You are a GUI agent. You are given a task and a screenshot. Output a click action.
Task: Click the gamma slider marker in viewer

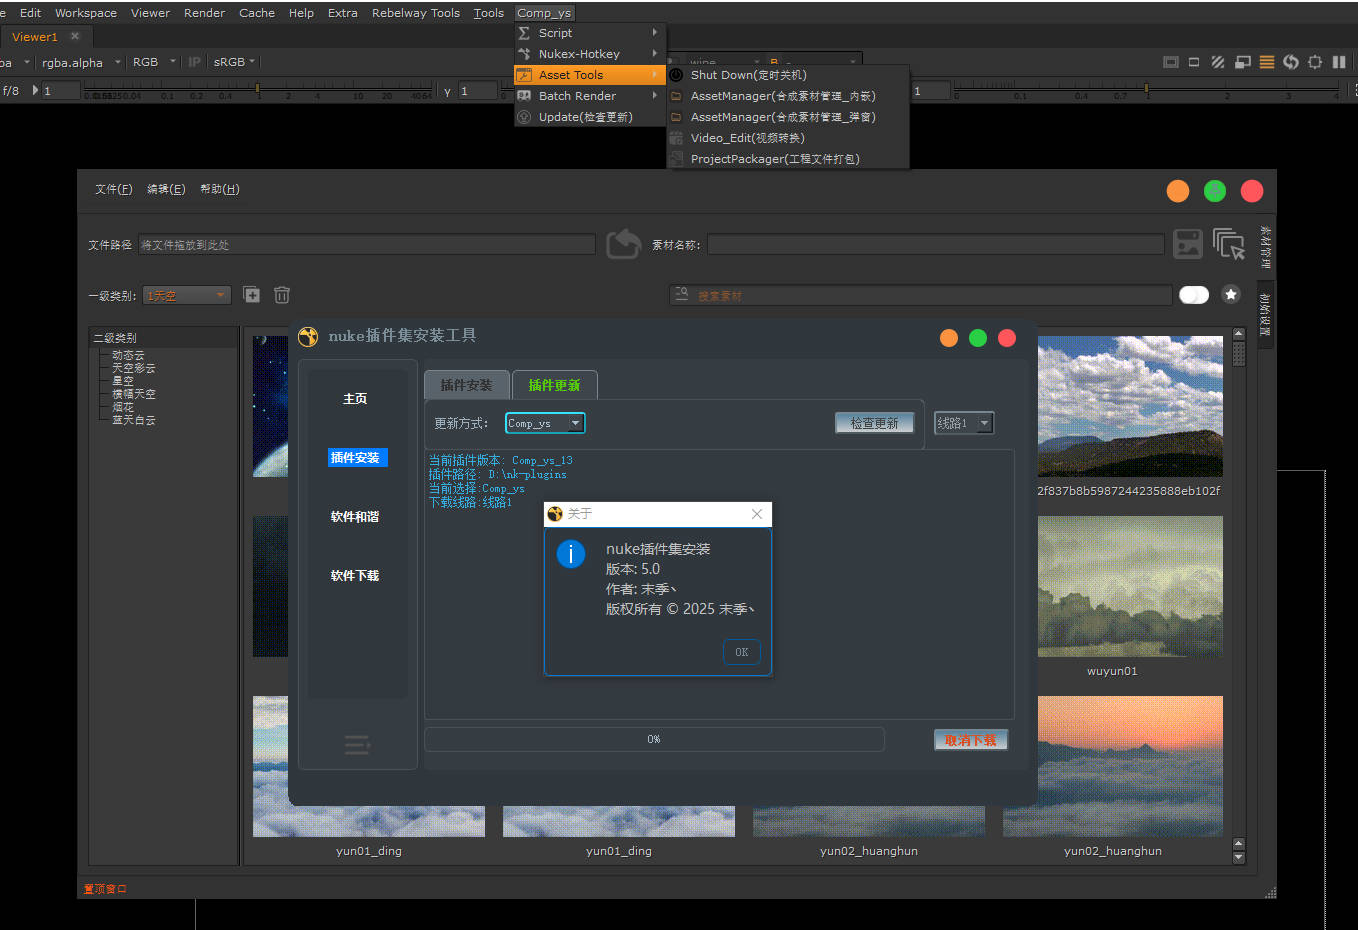tap(1146, 90)
